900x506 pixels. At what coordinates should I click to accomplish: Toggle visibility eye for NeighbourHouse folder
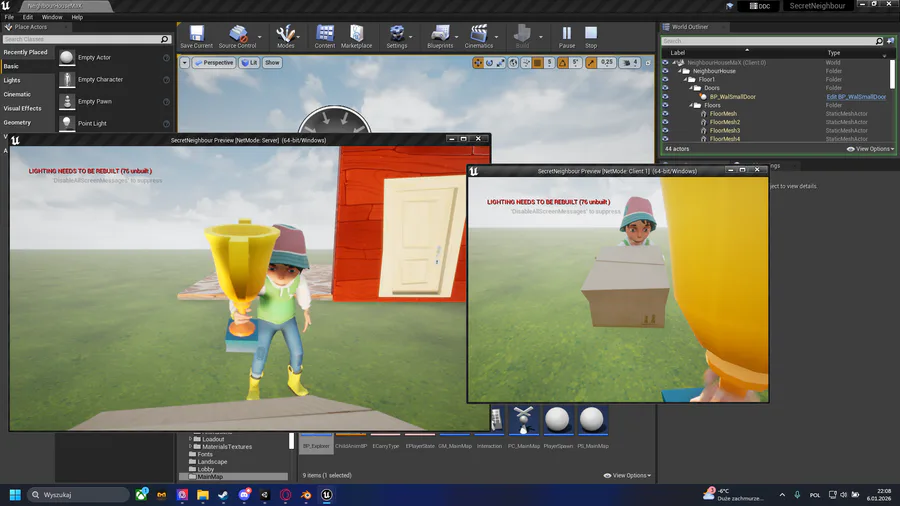665,71
